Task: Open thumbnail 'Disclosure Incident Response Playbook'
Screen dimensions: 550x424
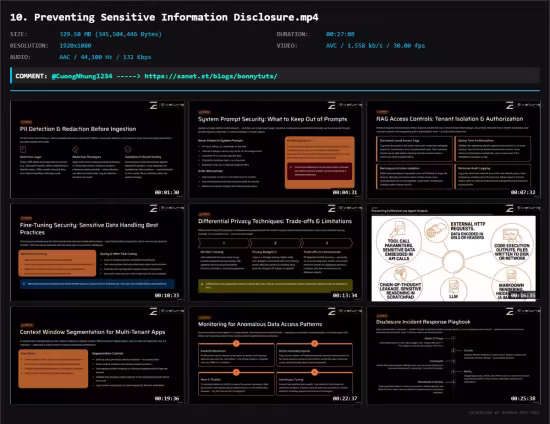Action: (x=454, y=355)
